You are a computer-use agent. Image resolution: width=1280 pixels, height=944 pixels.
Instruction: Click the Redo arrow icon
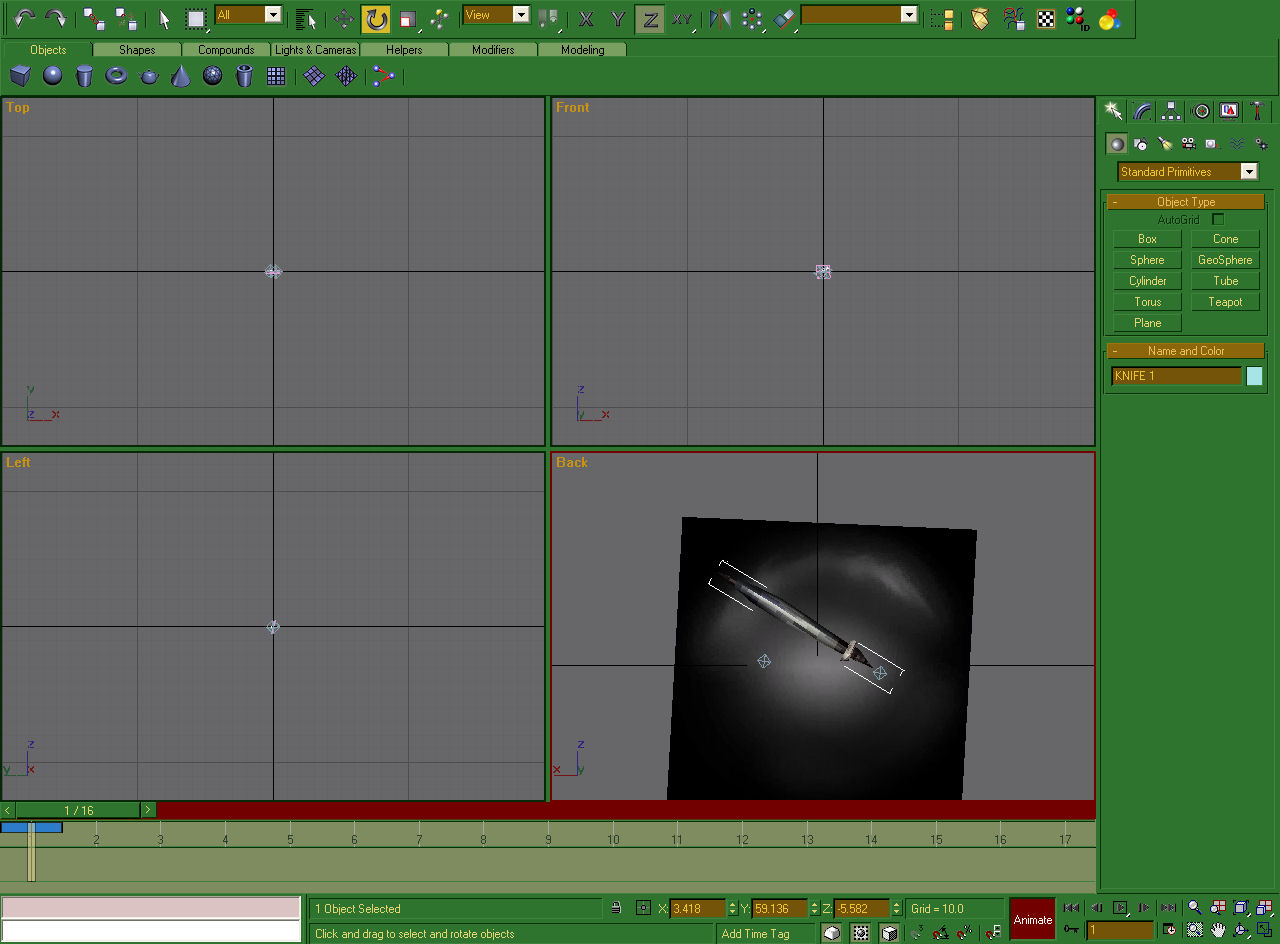coord(56,18)
